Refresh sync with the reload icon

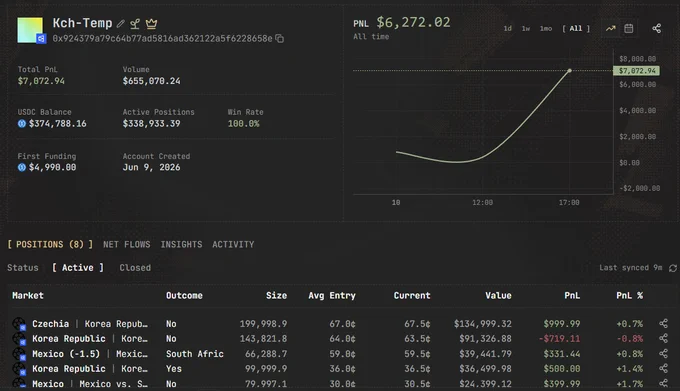coord(673,268)
